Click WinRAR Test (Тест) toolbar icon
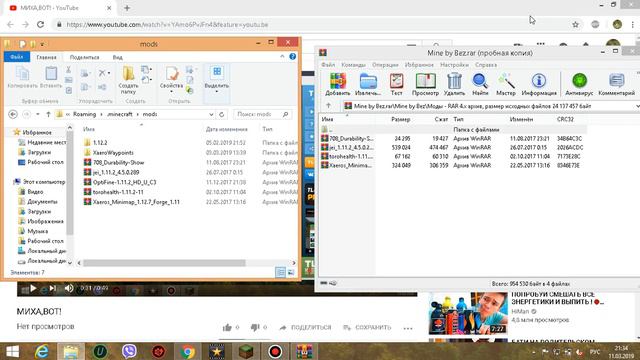Viewport: 640px width, 360px height. point(396,84)
